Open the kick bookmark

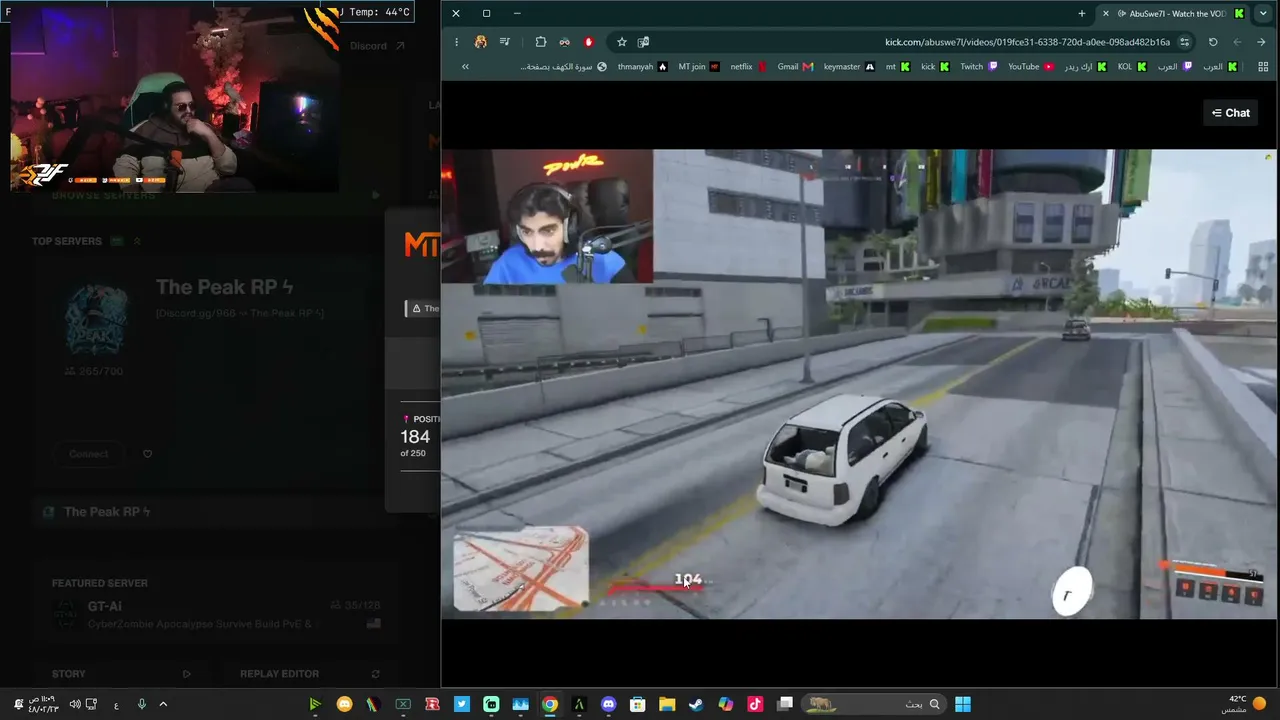tap(935, 67)
